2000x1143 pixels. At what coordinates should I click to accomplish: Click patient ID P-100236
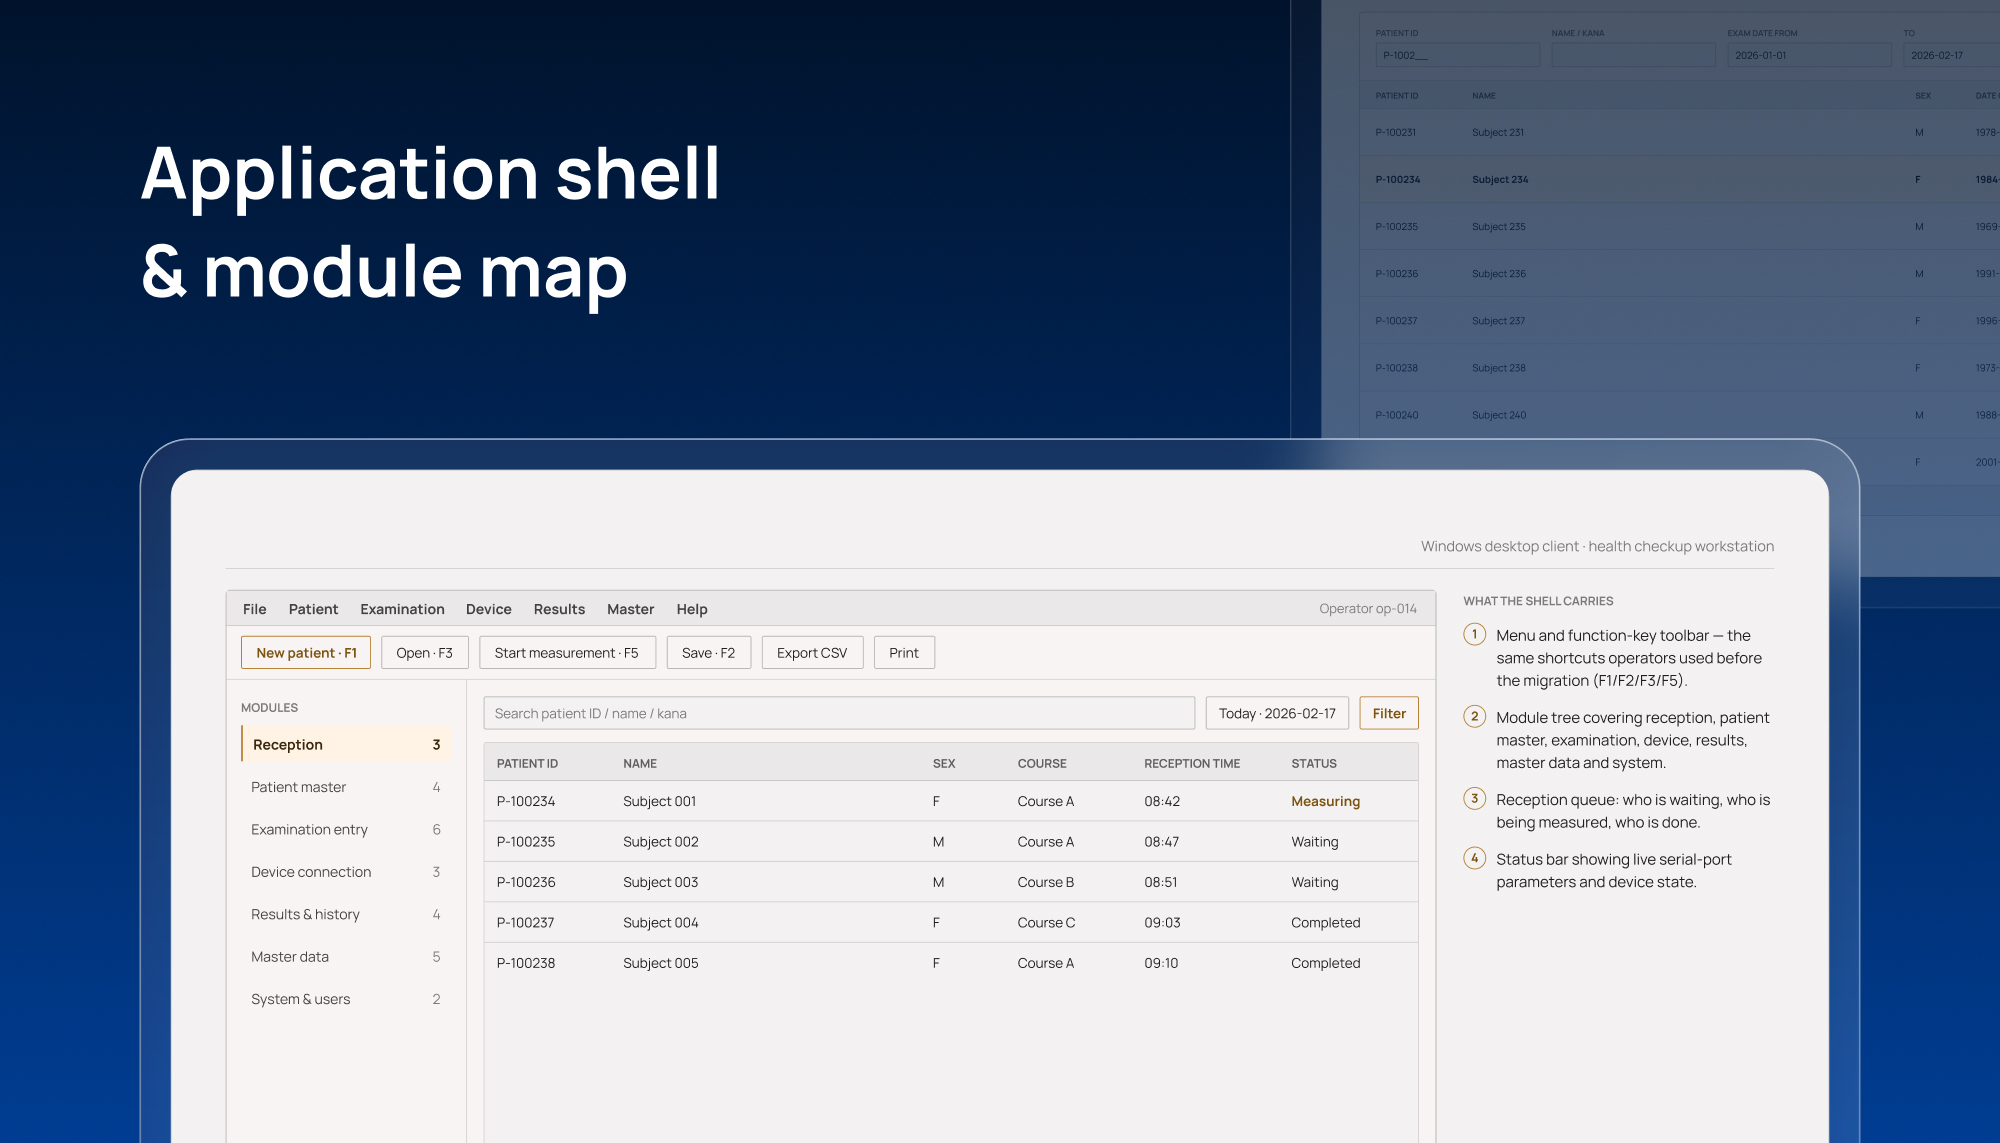pyautogui.click(x=526, y=882)
